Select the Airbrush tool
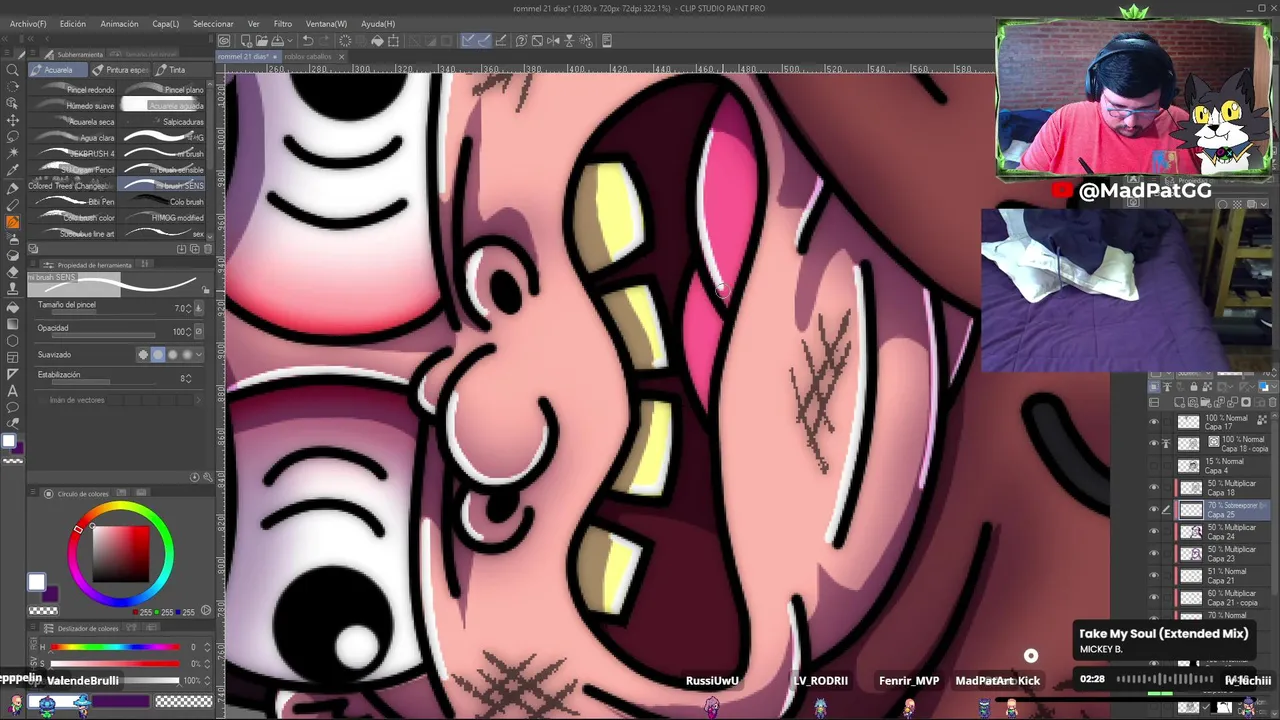 (12, 239)
